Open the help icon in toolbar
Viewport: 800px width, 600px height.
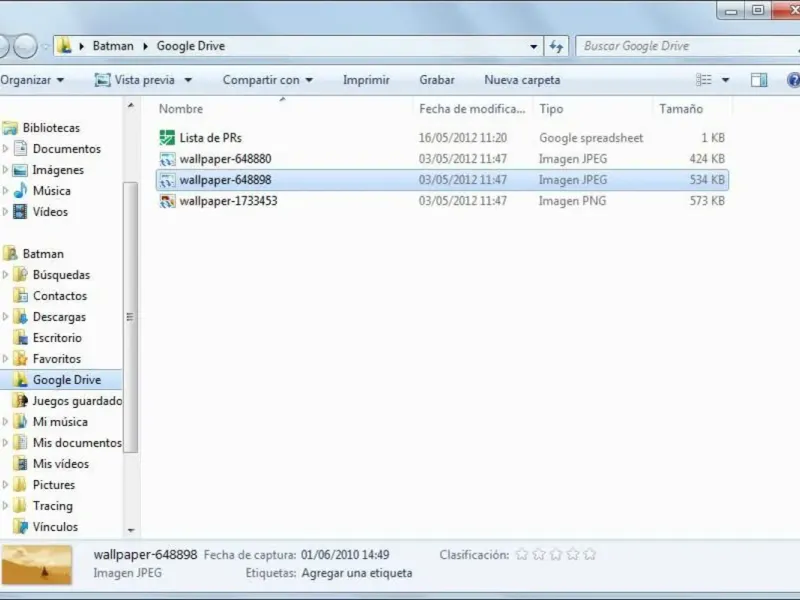point(793,80)
